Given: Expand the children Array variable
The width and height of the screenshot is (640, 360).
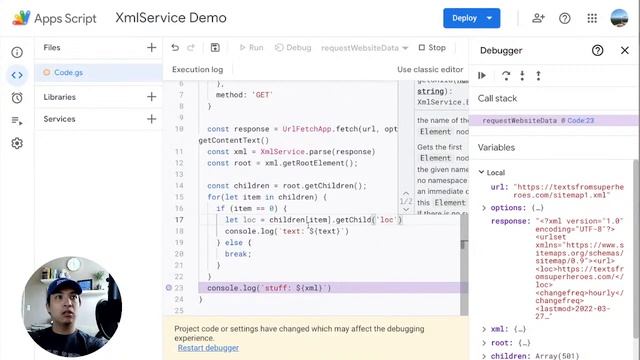Looking at the screenshot, I should pyautogui.click(x=484, y=356).
